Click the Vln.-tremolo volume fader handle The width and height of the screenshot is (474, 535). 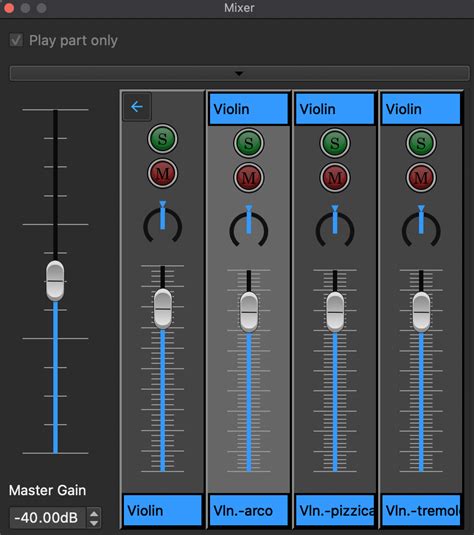tap(421, 312)
